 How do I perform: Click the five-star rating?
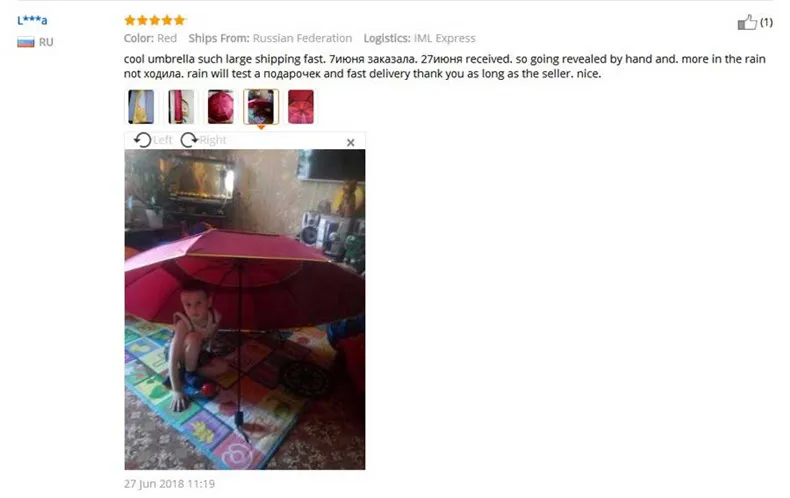click(x=155, y=20)
